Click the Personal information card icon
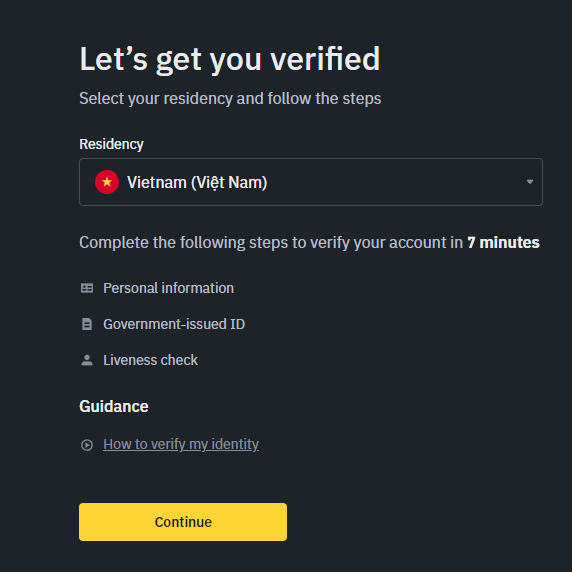 click(x=87, y=288)
